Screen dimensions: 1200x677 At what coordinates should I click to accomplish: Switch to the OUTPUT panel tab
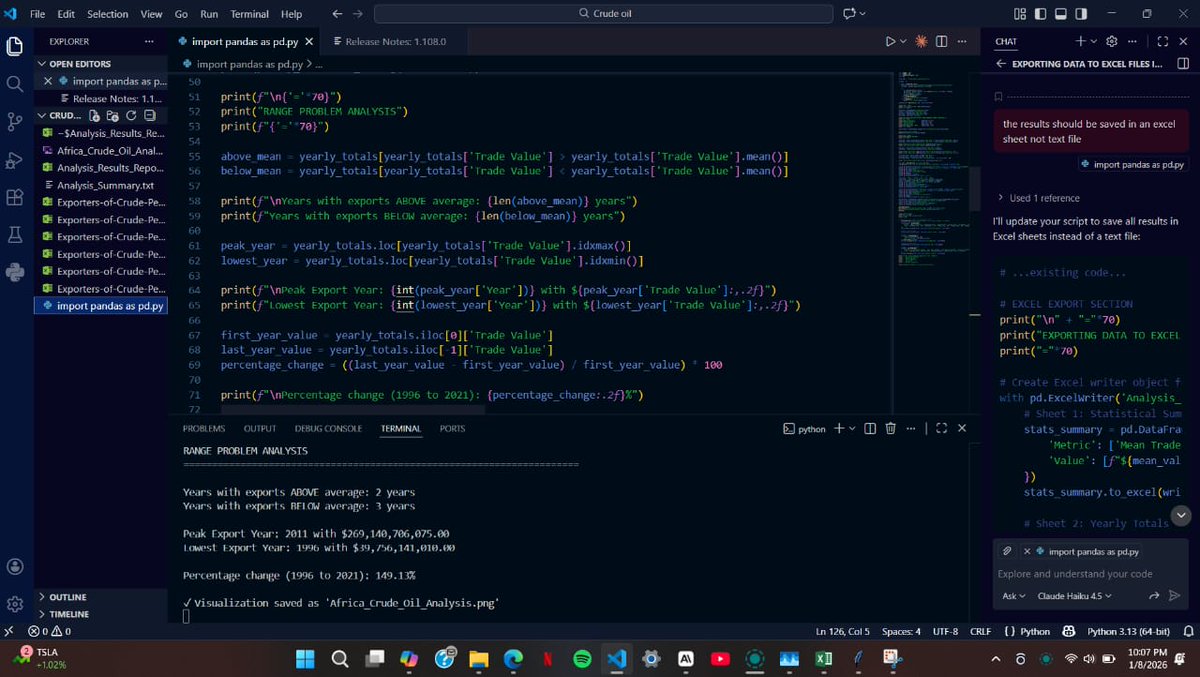pyautogui.click(x=260, y=428)
